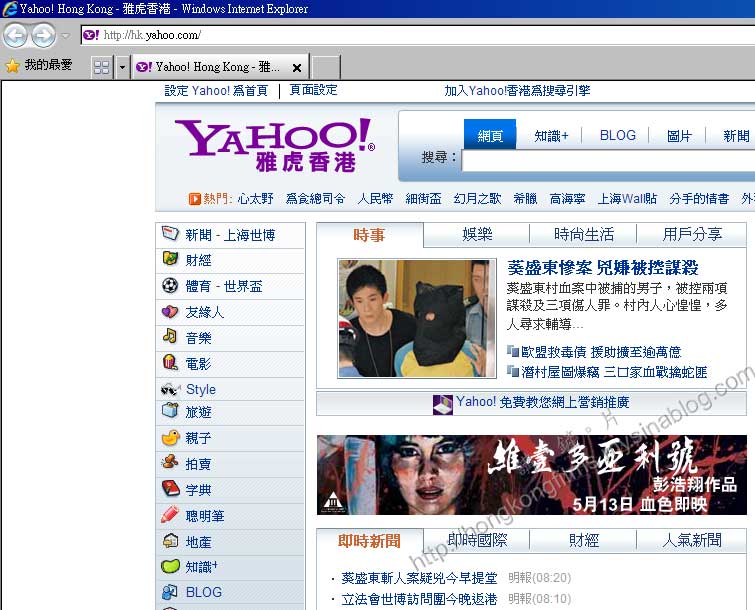Switch to the 娛樂 news tab
The image size is (755, 610).
[477, 235]
